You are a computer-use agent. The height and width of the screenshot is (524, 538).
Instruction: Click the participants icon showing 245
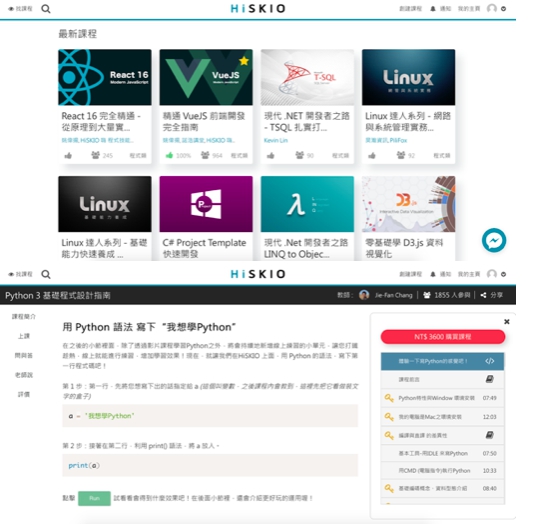tap(95, 155)
